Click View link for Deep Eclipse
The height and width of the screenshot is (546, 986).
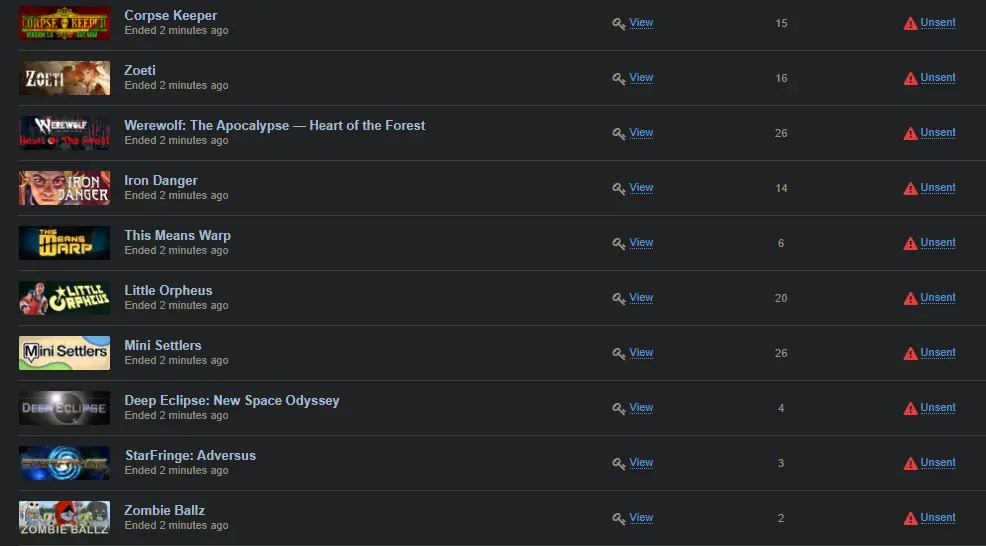tap(641, 408)
